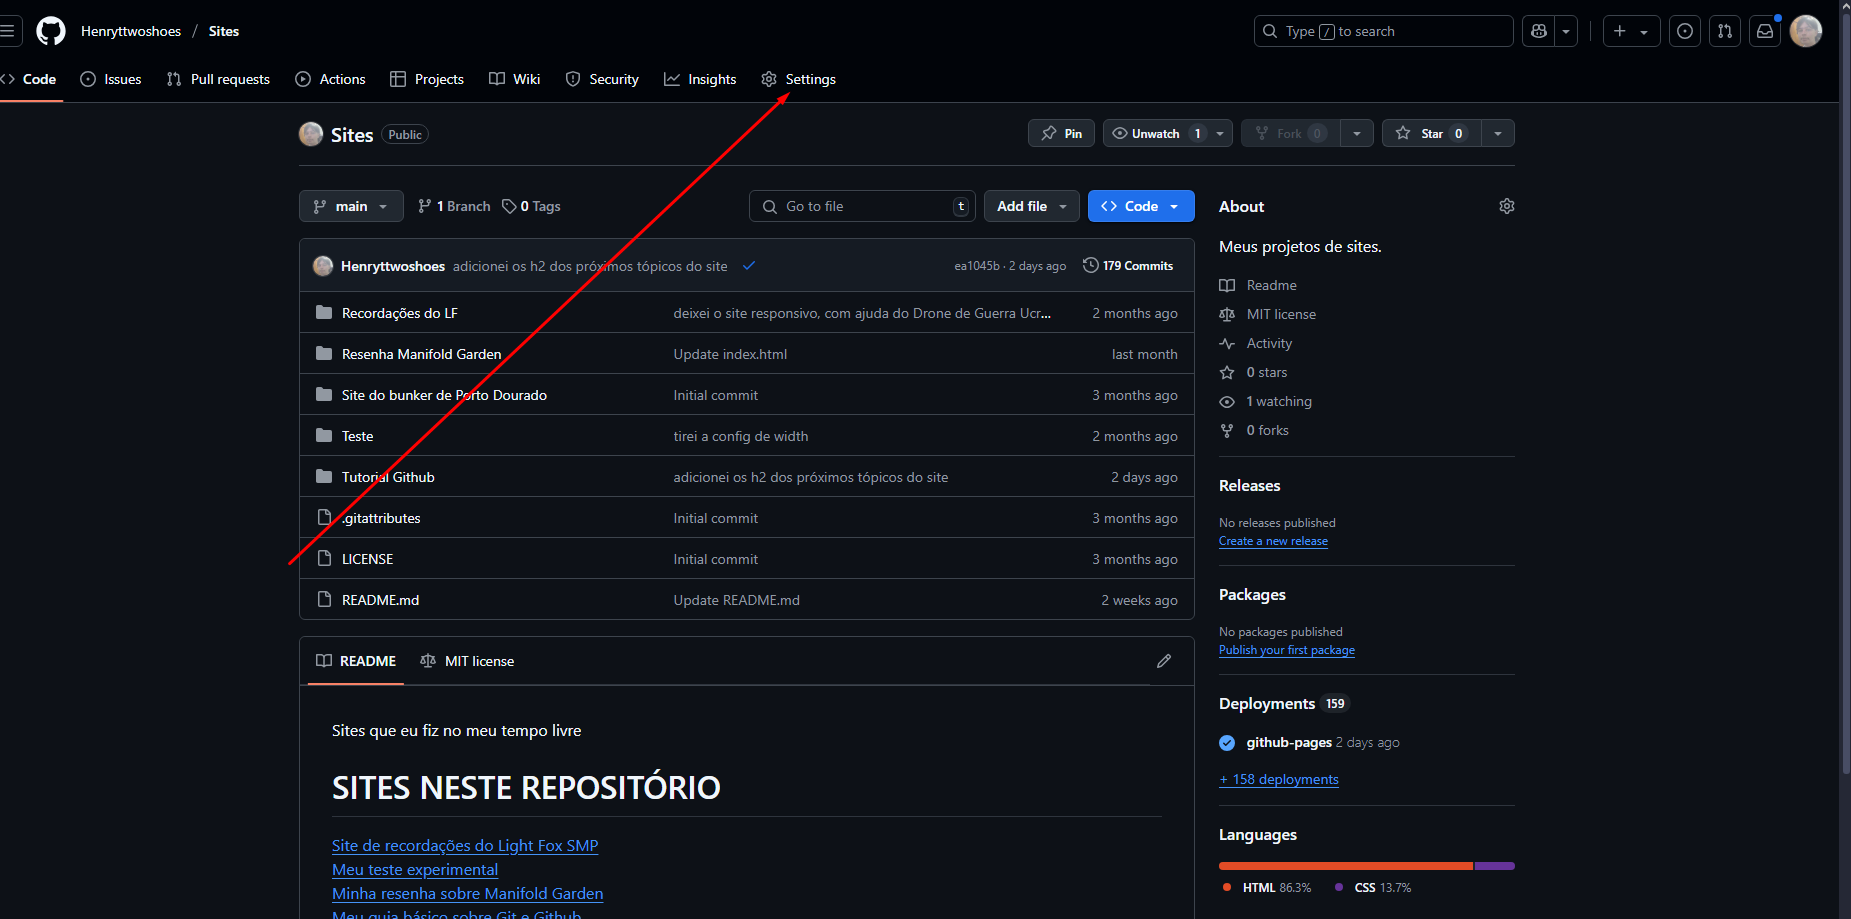Open the + 158 deployments link
This screenshot has width=1851, height=919.
pyautogui.click(x=1279, y=779)
